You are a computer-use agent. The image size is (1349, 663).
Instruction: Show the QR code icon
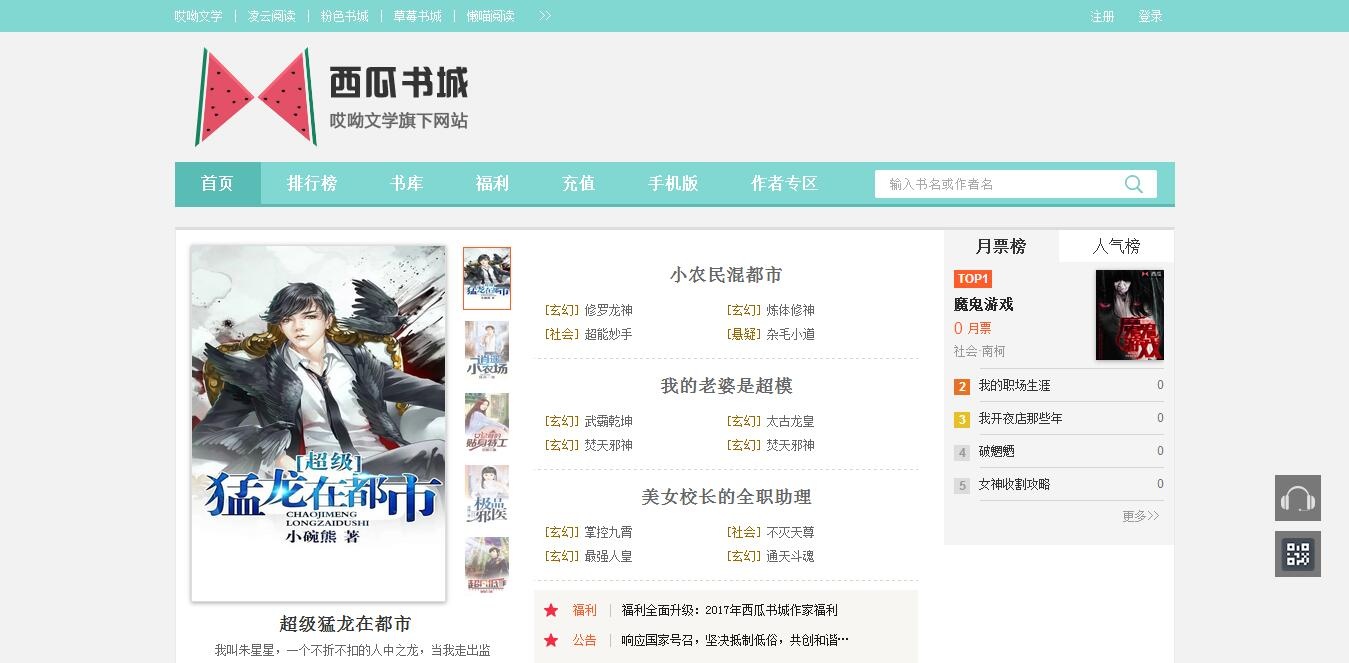(1298, 554)
